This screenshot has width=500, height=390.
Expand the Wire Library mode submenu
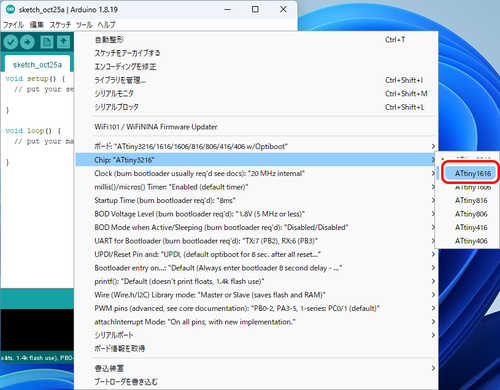coord(256,295)
